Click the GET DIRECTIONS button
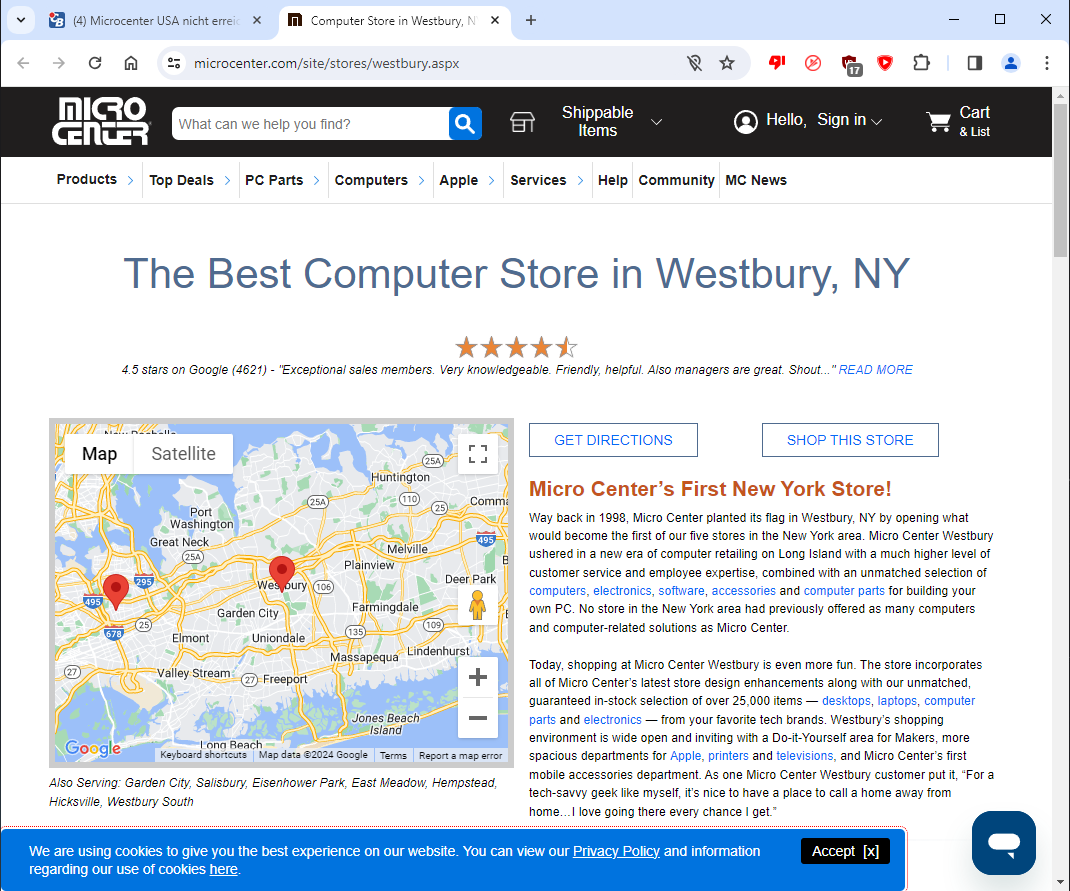1070x891 pixels. (x=613, y=440)
